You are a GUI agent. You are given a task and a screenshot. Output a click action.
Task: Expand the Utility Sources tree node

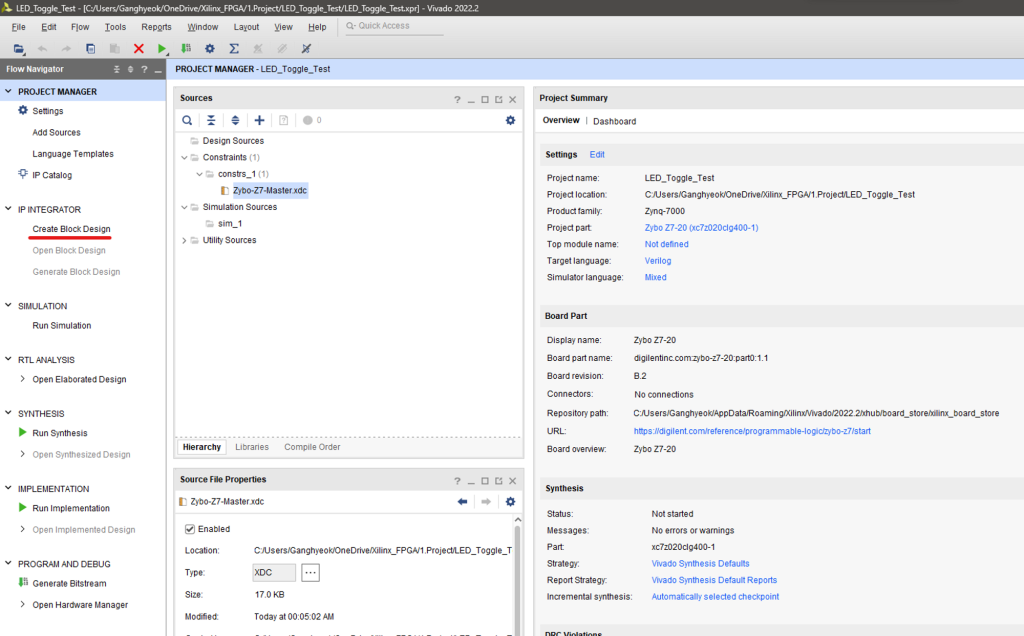pos(183,240)
